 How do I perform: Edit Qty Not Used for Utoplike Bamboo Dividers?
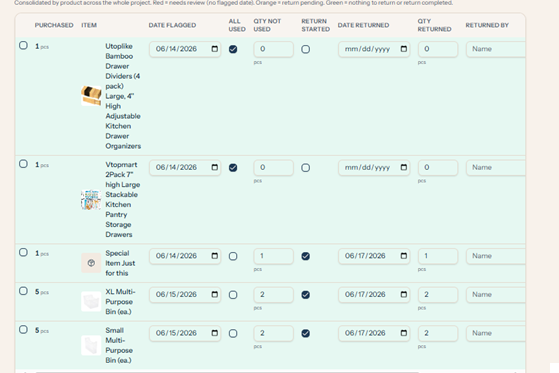pos(273,49)
